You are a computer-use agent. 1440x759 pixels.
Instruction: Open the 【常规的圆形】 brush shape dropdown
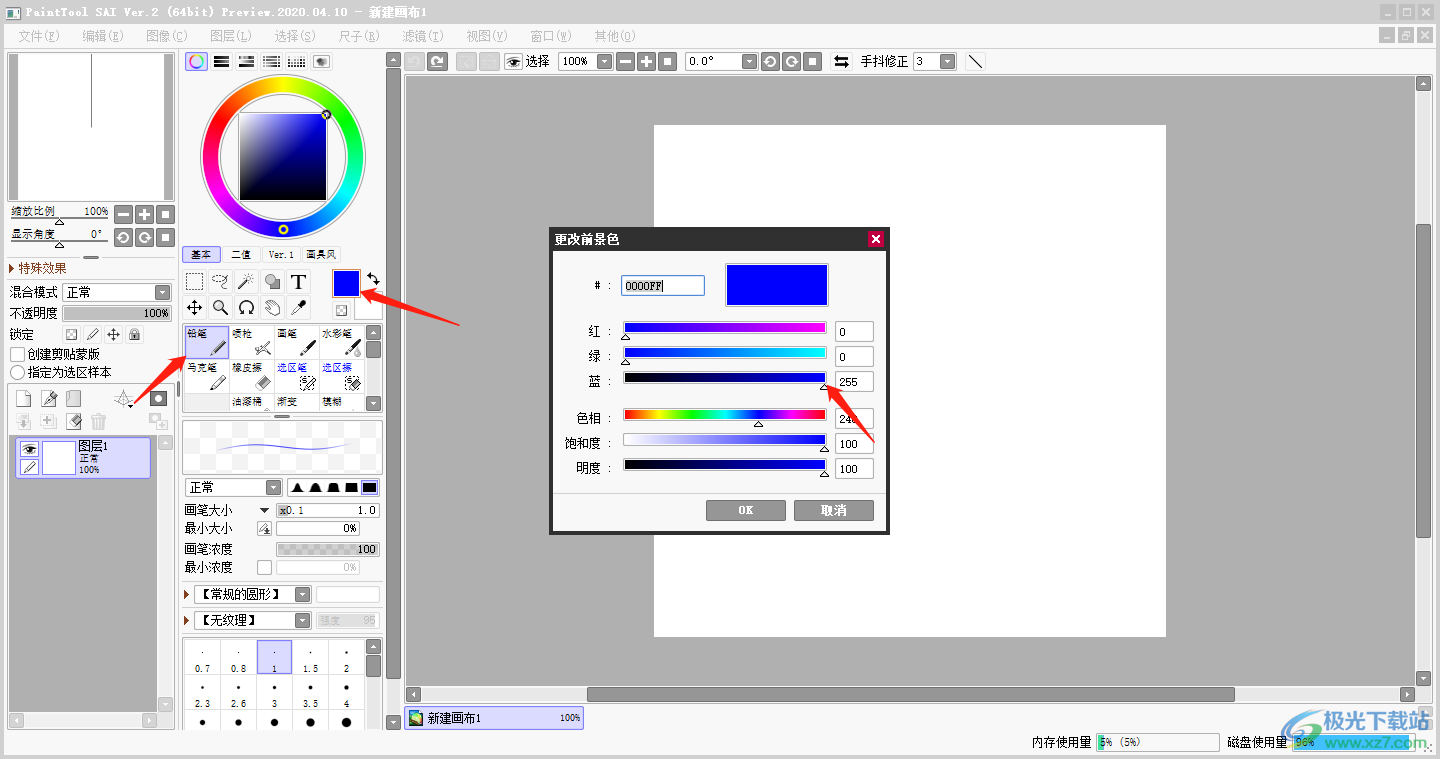pyautogui.click(x=302, y=594)
